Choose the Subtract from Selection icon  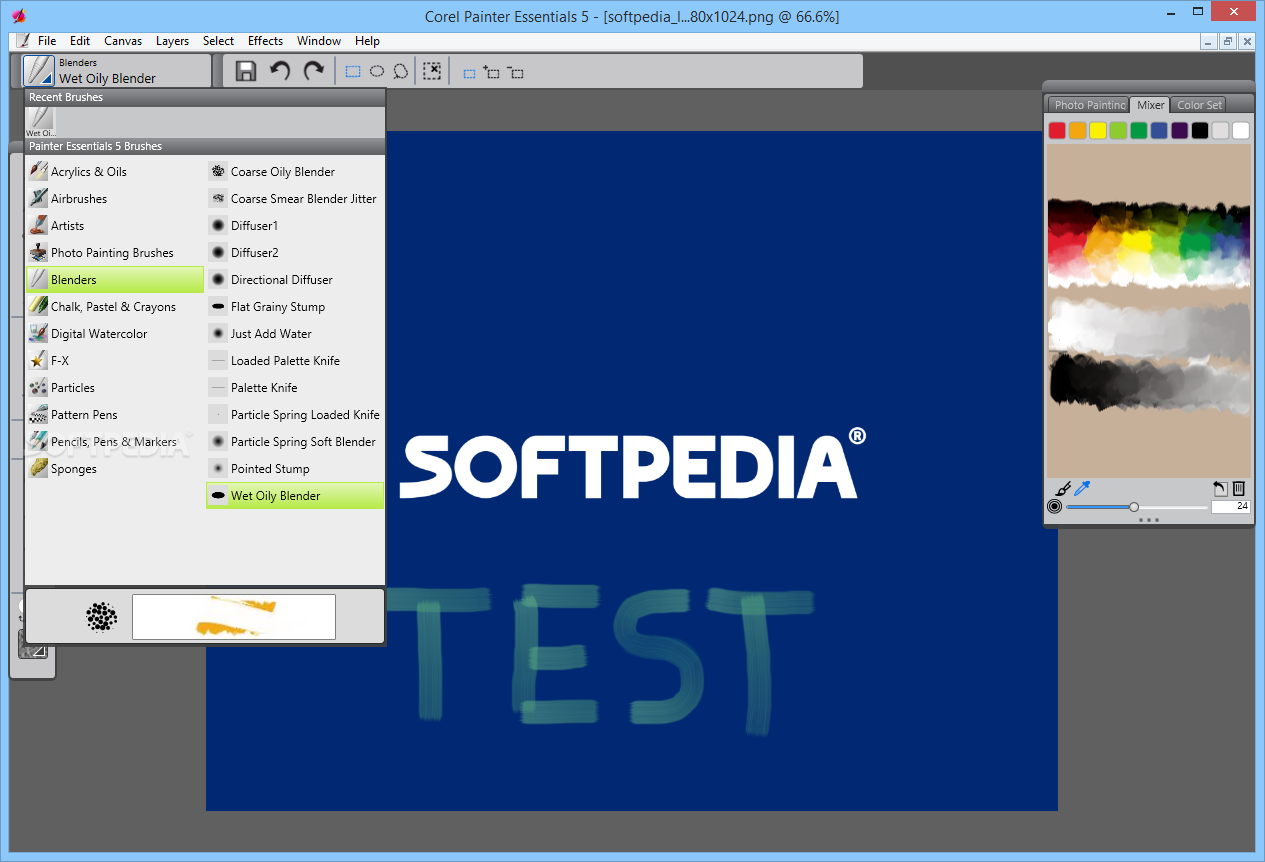click(x=516, y=72)
